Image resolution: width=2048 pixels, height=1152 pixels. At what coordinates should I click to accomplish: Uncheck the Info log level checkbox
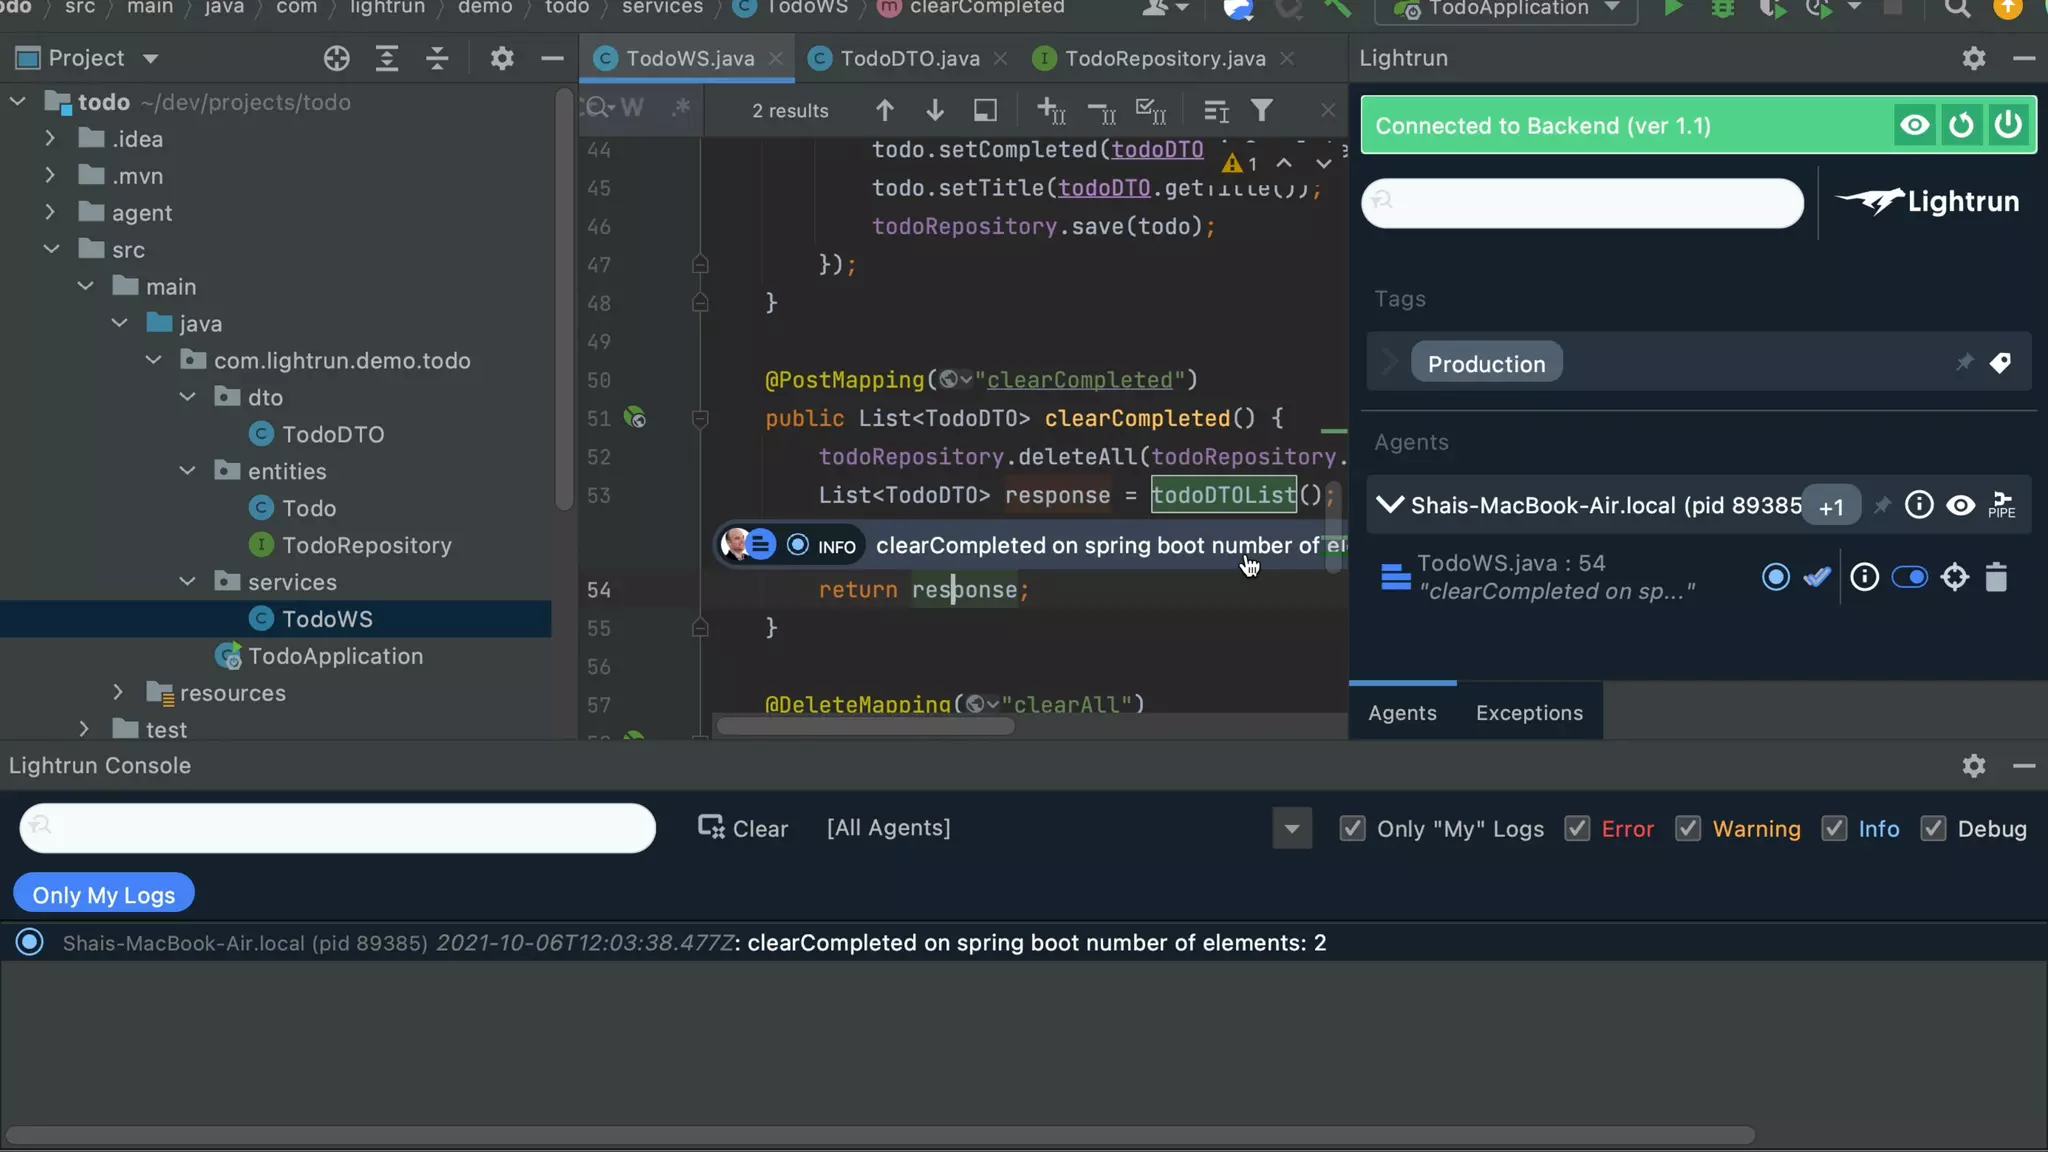(x=1834, y=829)
